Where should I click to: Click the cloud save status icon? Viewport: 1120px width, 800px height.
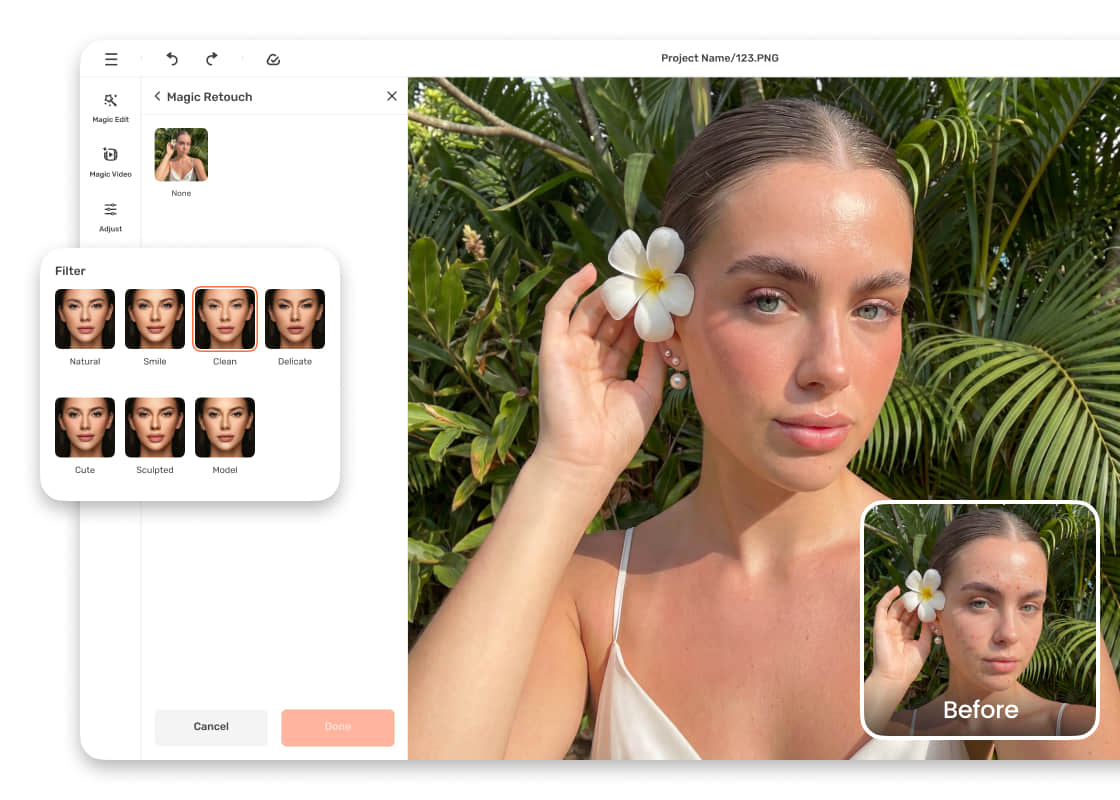pyautogui.click(x=273, y=59)
